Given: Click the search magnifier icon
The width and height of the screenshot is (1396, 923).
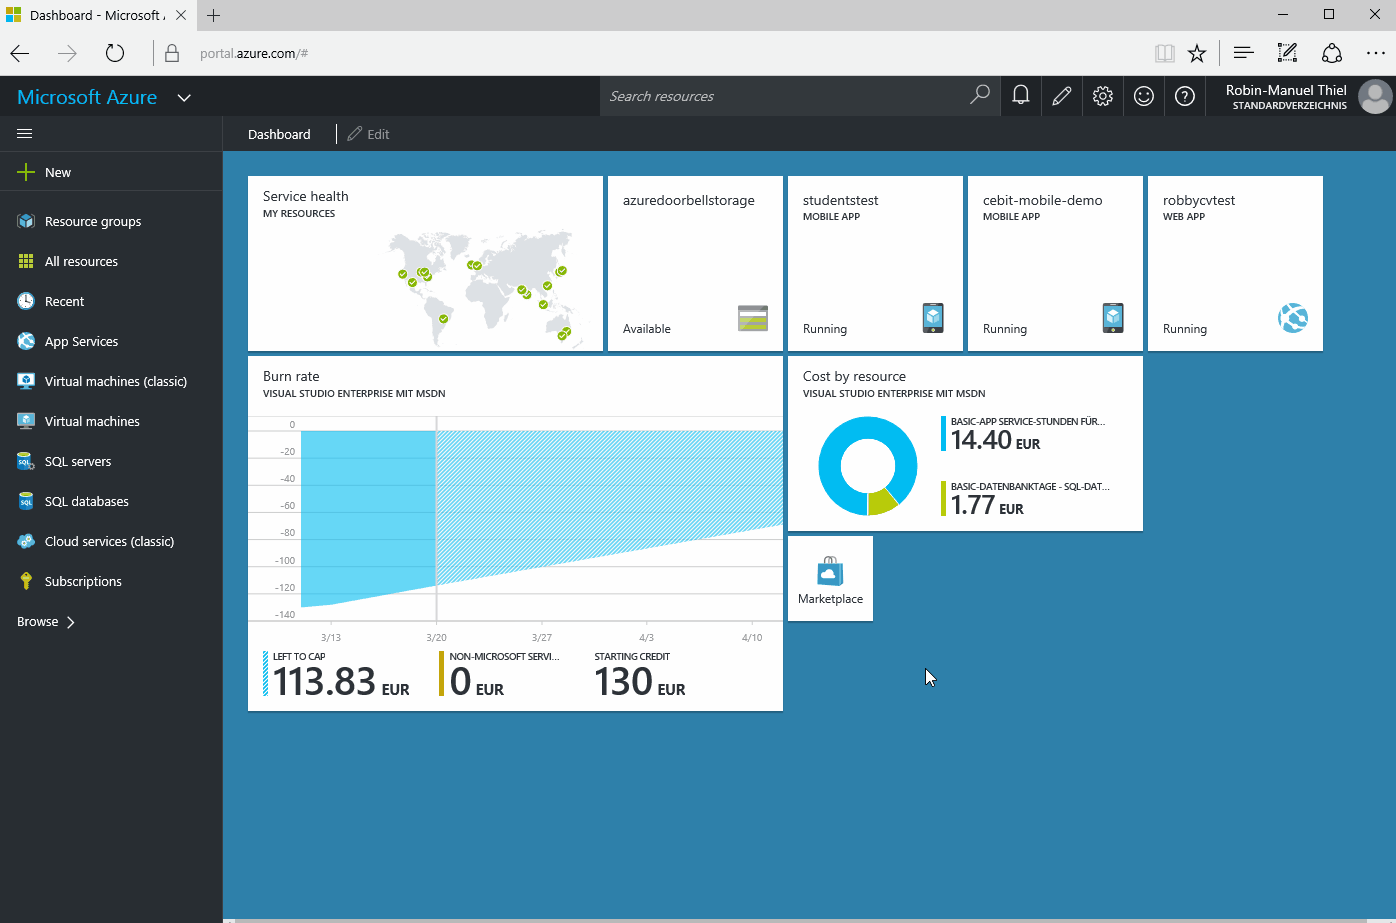Looking at the screenshot, I should coord(979,95).
